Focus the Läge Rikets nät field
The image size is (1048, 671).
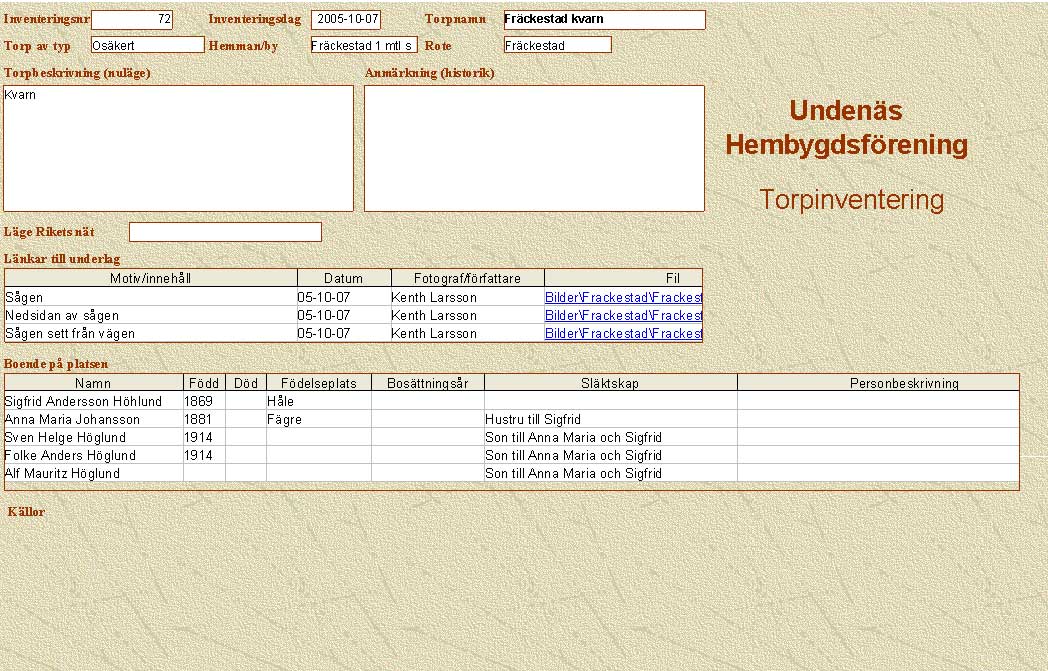(x=225, y=232)
